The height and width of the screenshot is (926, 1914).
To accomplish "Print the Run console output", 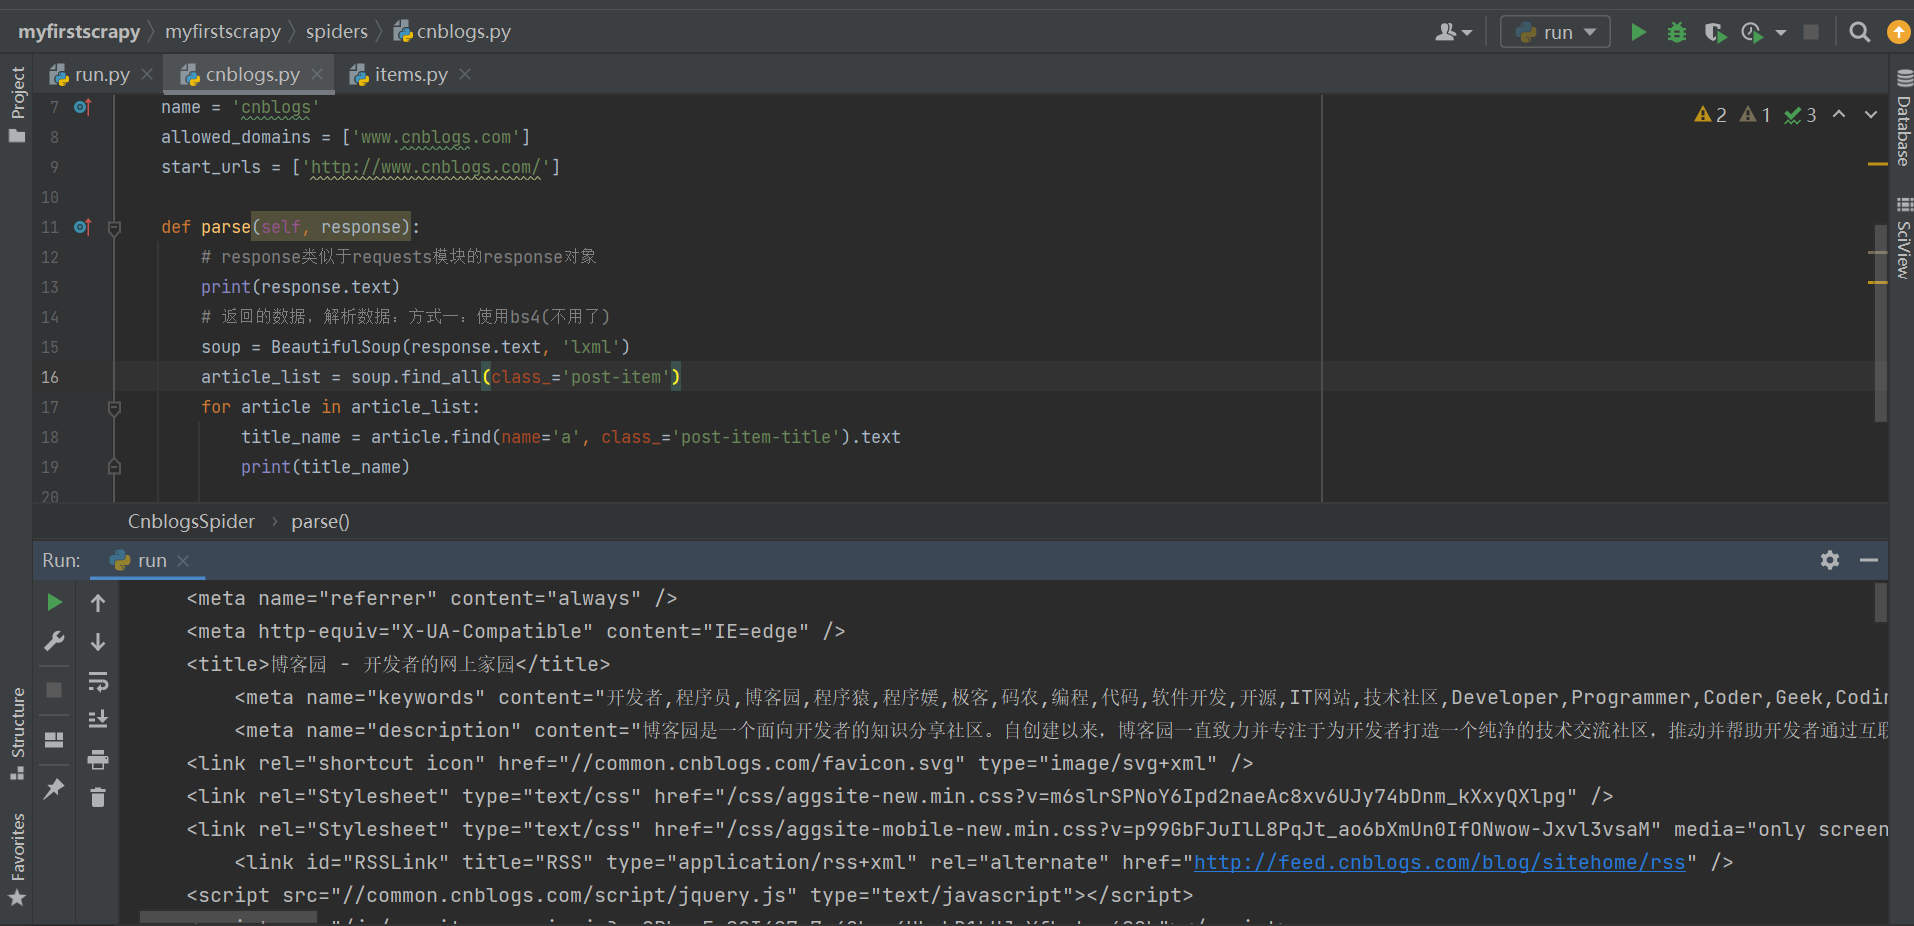I will (x=98, y=760).
